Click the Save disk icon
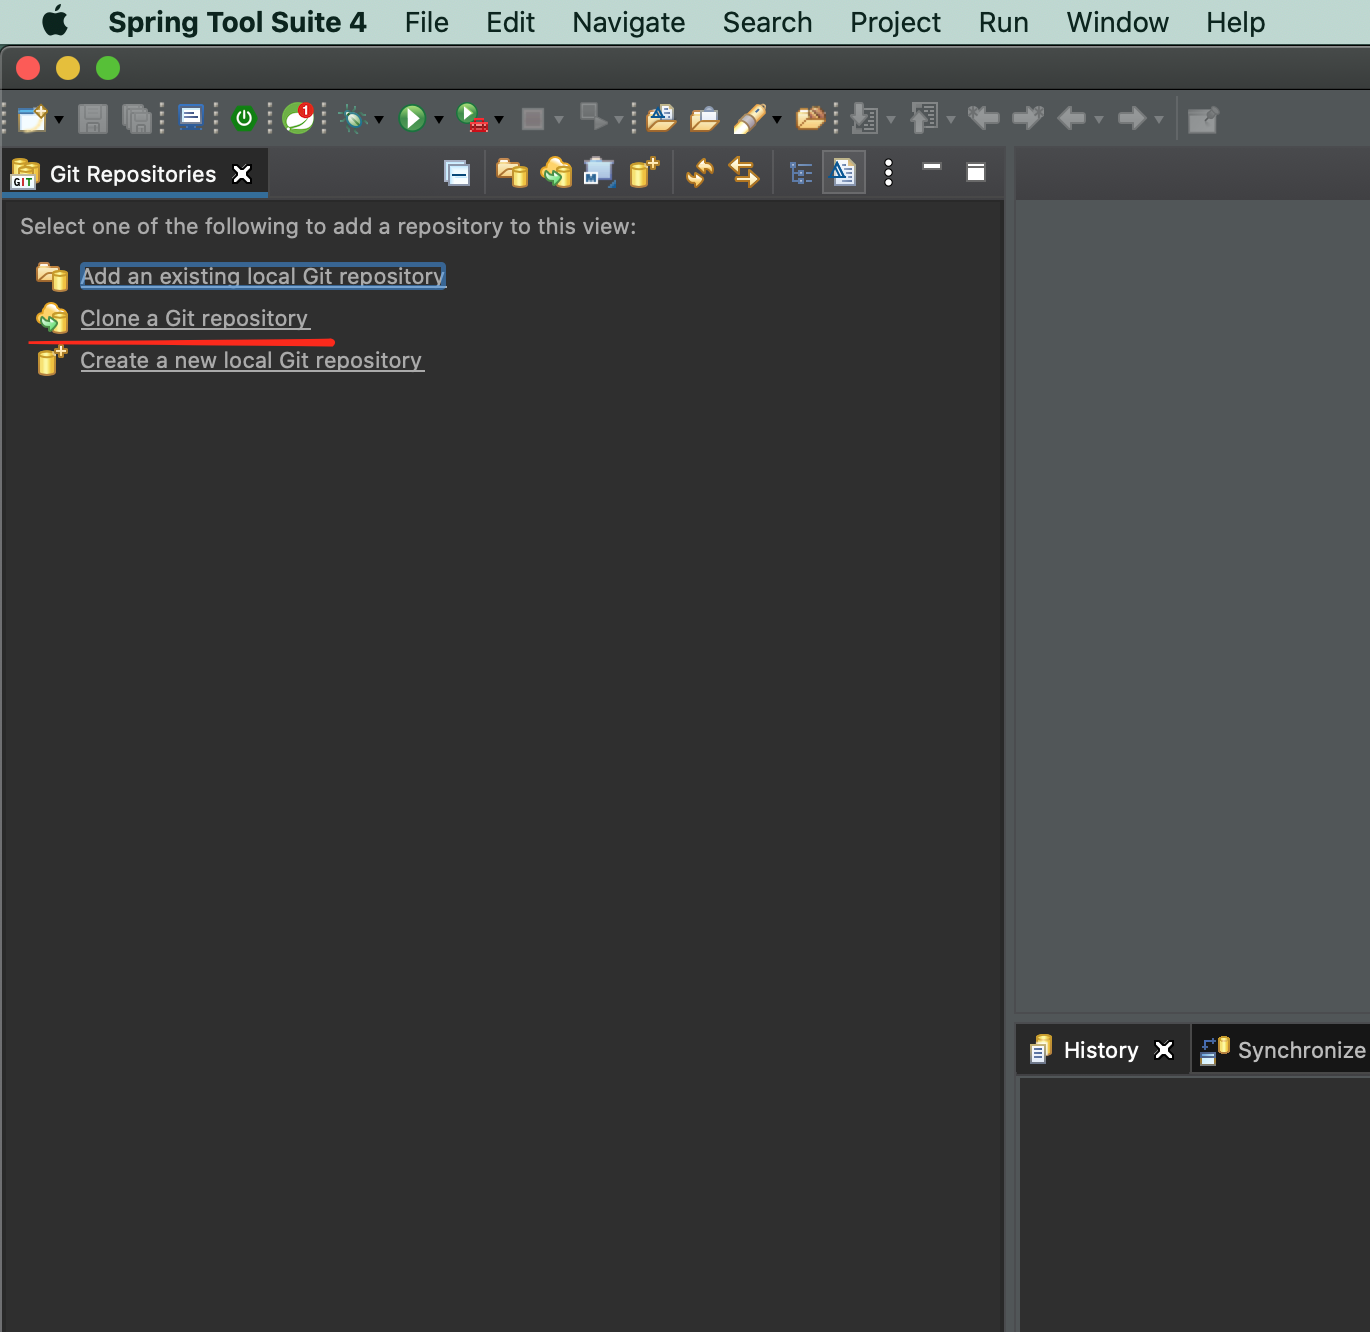Screen dimensions: 1370x1332 [93, 119]
